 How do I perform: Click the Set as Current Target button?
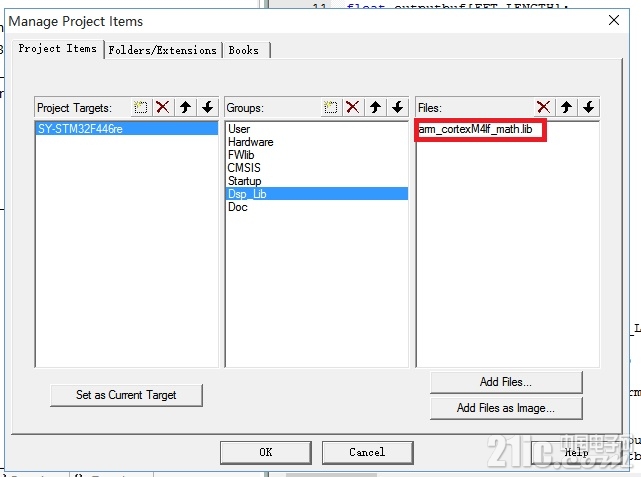click(126, 395)
